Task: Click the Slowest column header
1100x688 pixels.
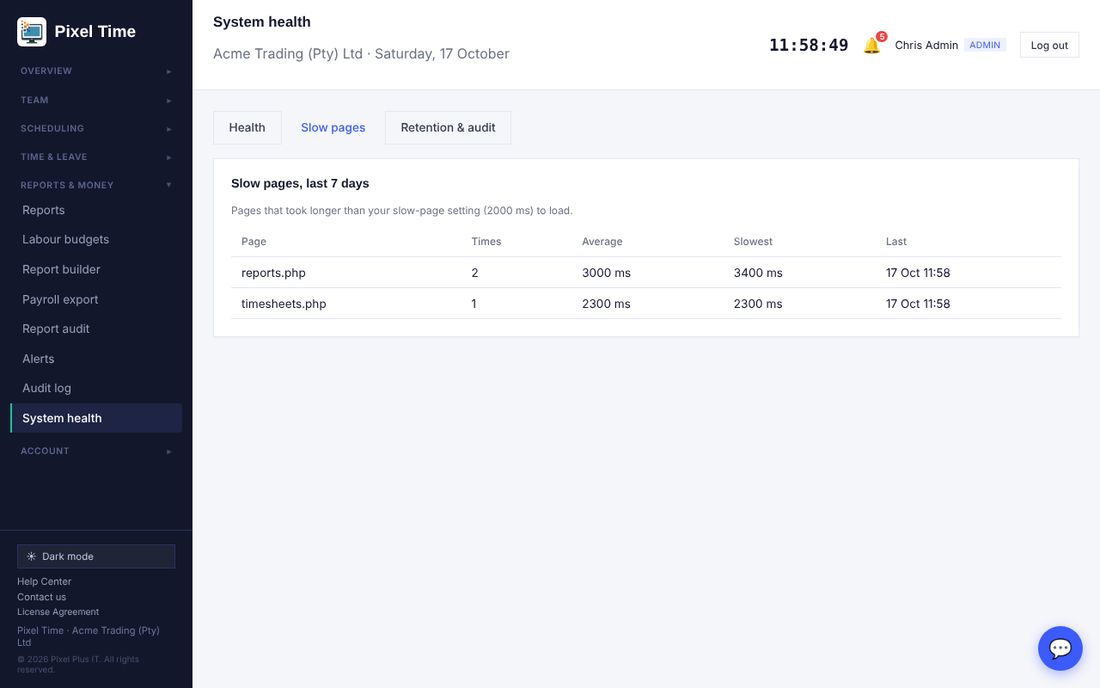Action: pyautogui.click(x=753, y=241)
